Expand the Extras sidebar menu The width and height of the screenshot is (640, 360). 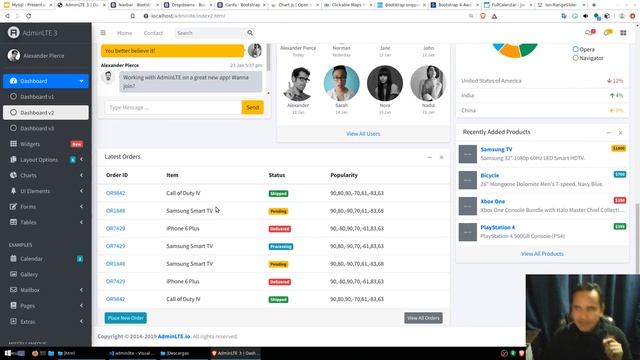click(46, 322)
